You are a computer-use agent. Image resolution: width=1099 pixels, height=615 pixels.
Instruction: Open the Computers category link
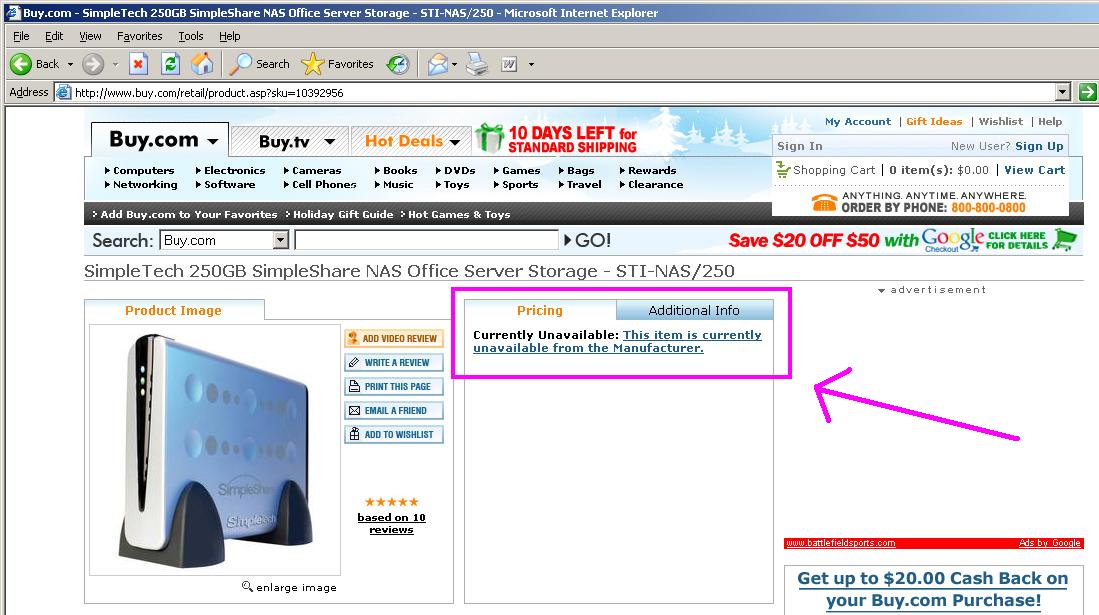coord(143,170)
